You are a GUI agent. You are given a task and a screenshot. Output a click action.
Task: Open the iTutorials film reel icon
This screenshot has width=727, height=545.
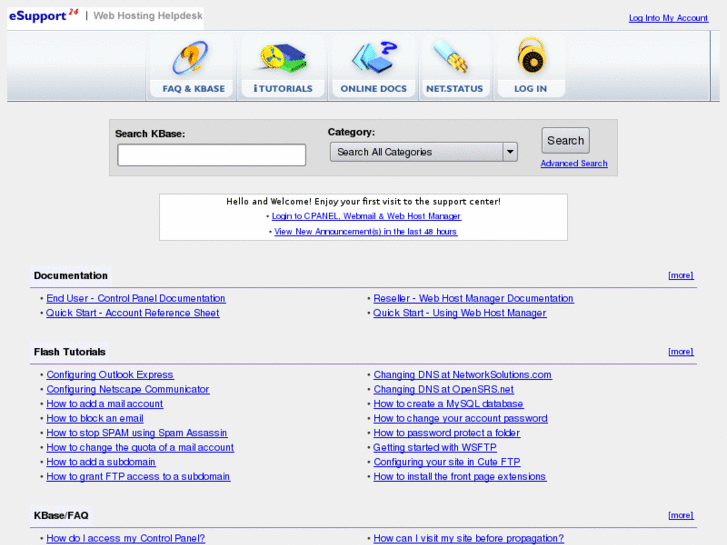pyautogui.click(x=283, y=58)
